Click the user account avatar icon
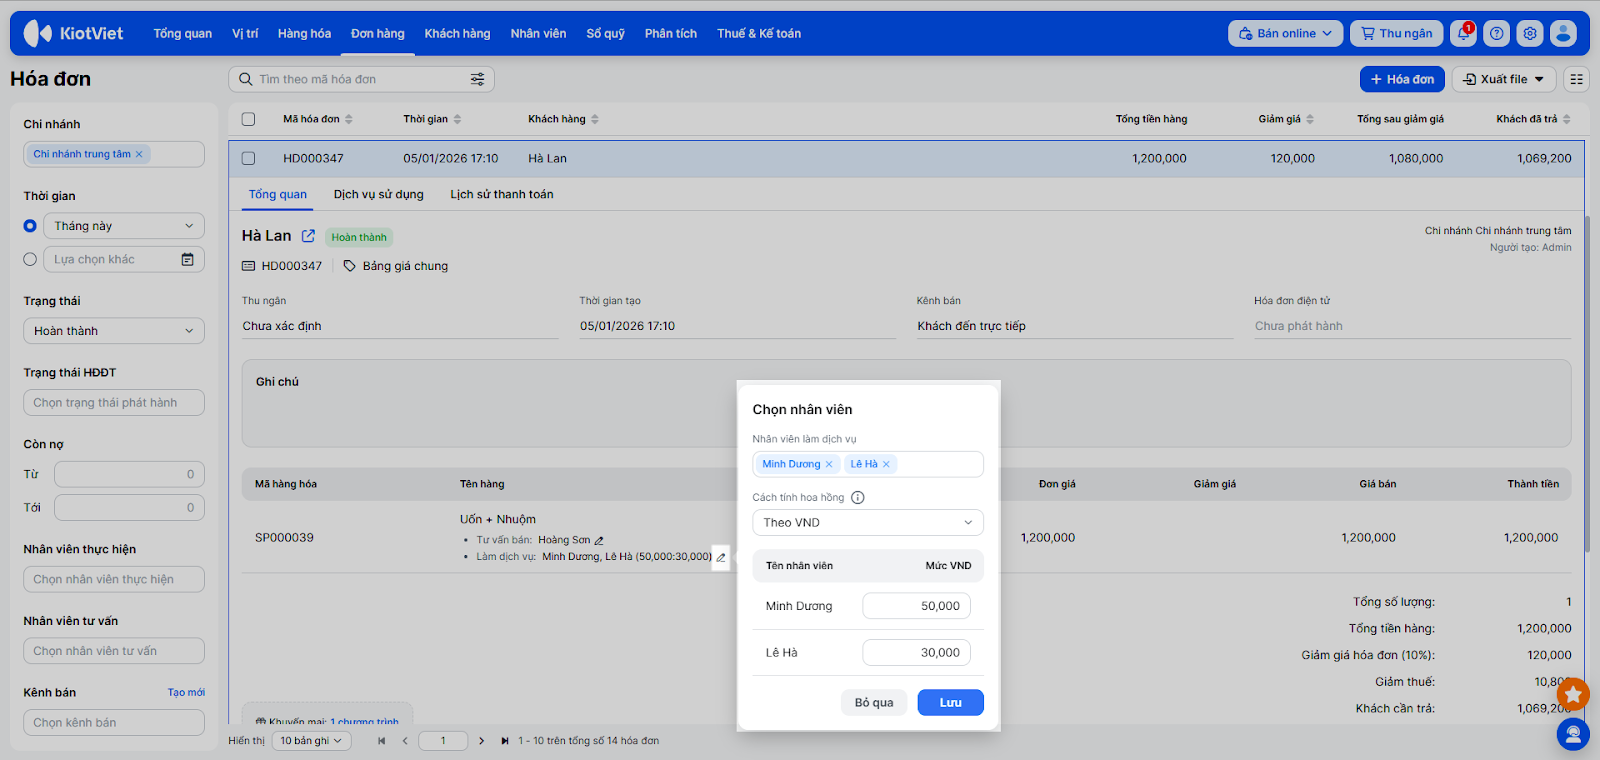1600x760 pixels. [x=1563, y=33]
